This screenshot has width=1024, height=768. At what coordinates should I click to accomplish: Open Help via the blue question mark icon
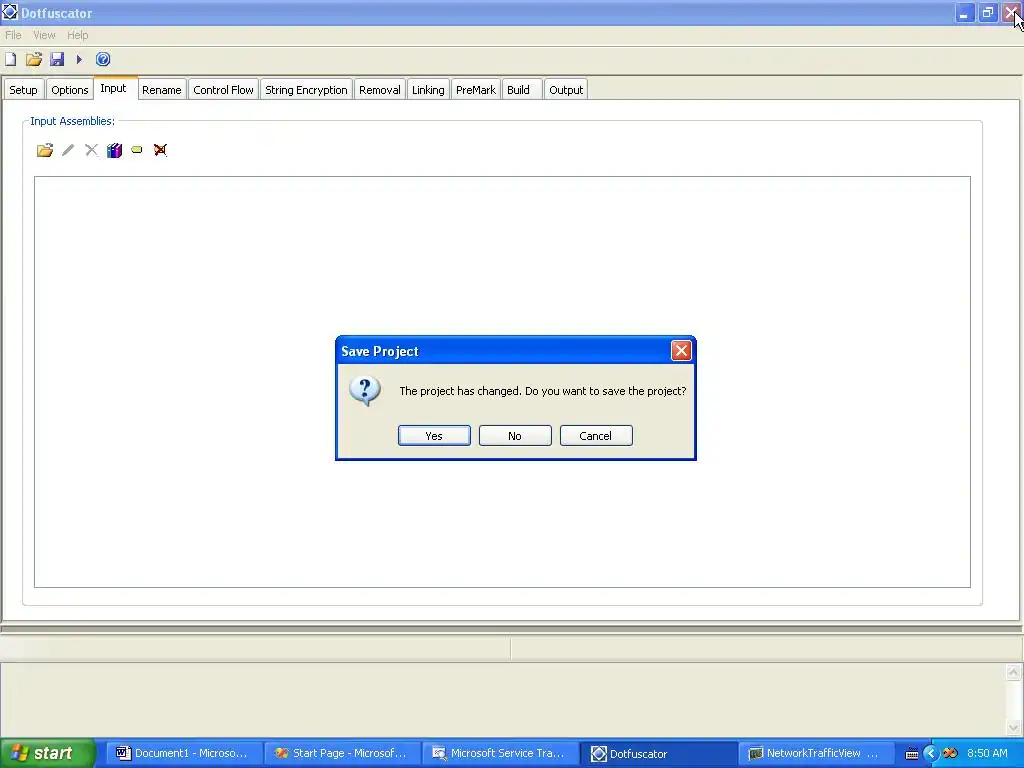click(x=103, y=59)
